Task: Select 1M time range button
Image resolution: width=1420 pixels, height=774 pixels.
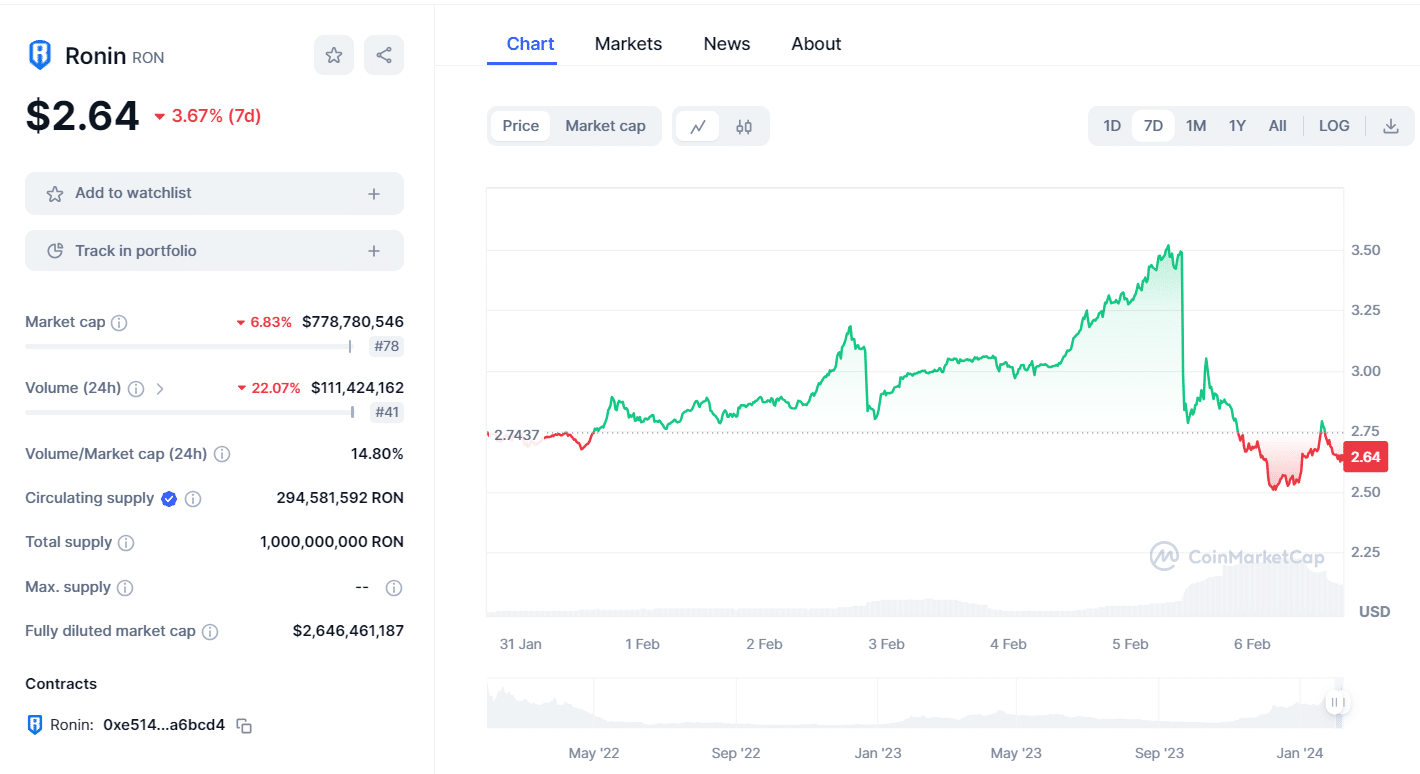Action: pos(1196,126)
